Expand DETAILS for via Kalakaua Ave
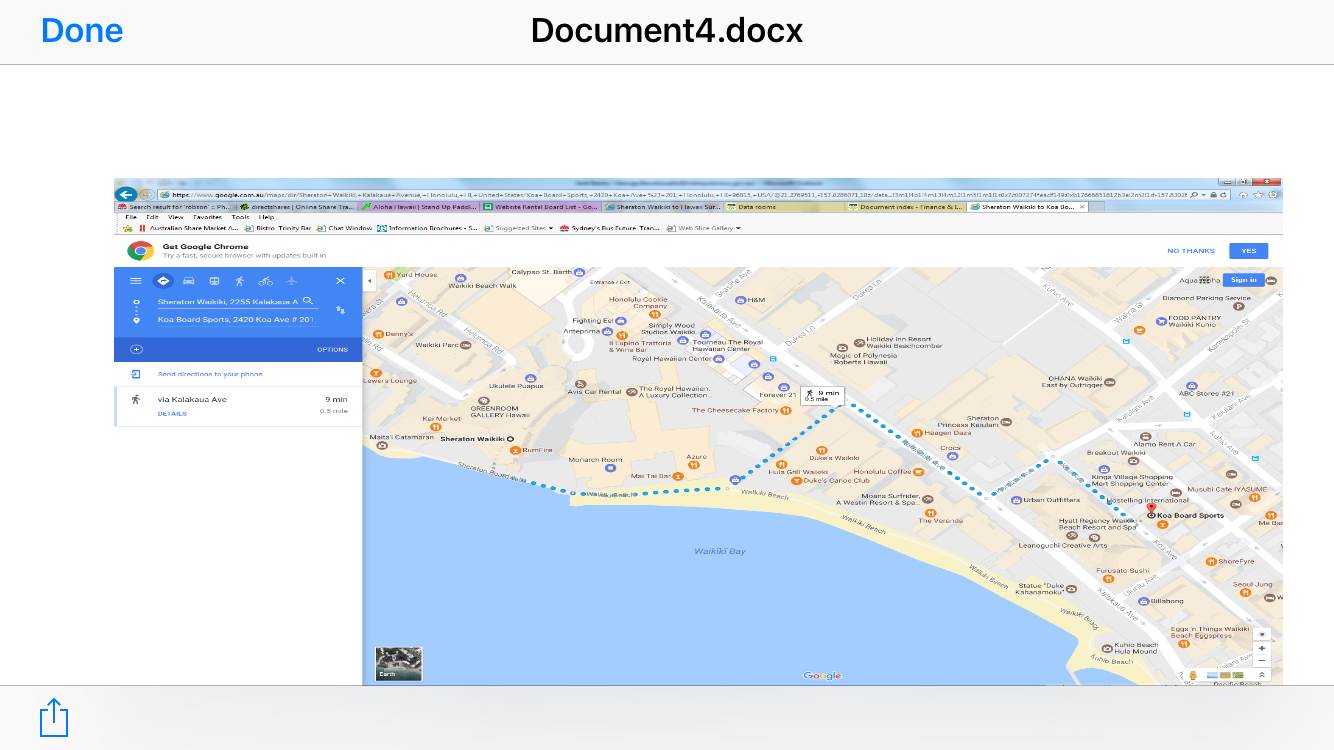 point(172,413)
